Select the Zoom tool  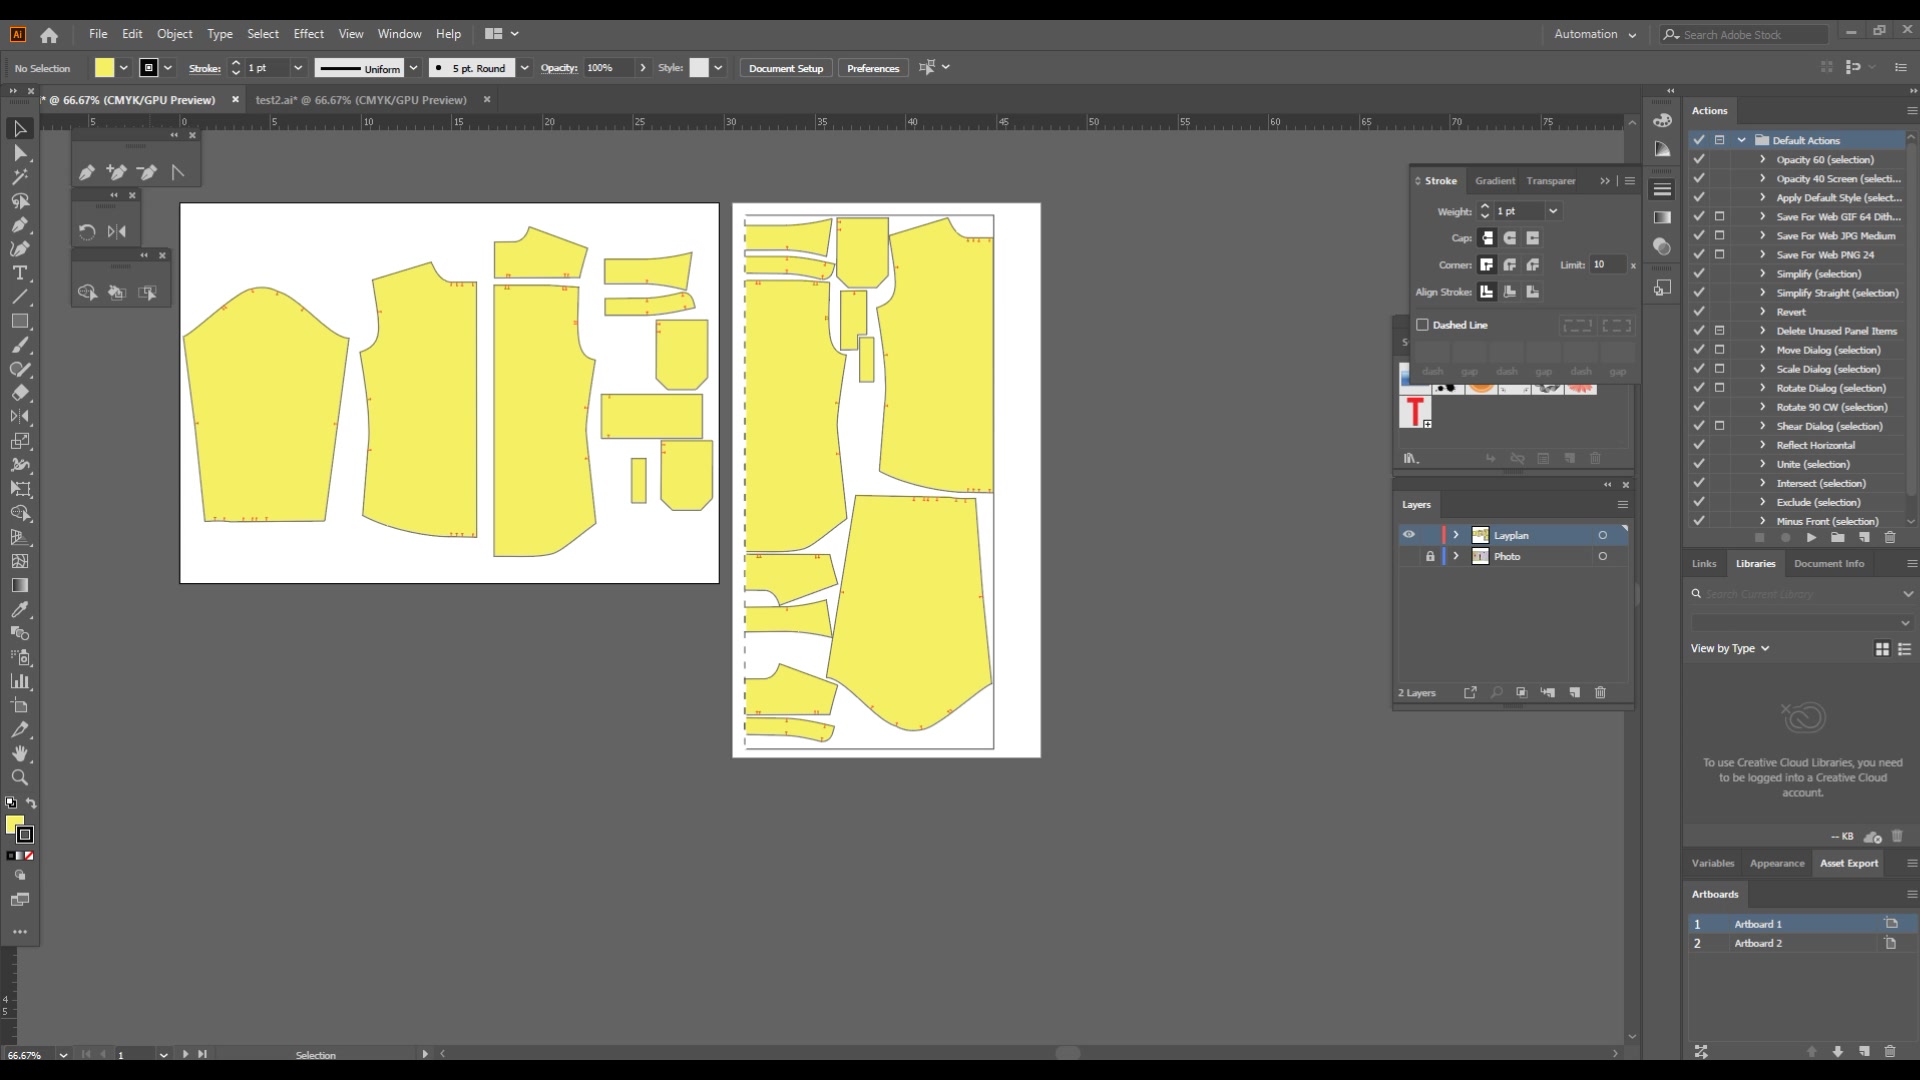pos(20,778)
